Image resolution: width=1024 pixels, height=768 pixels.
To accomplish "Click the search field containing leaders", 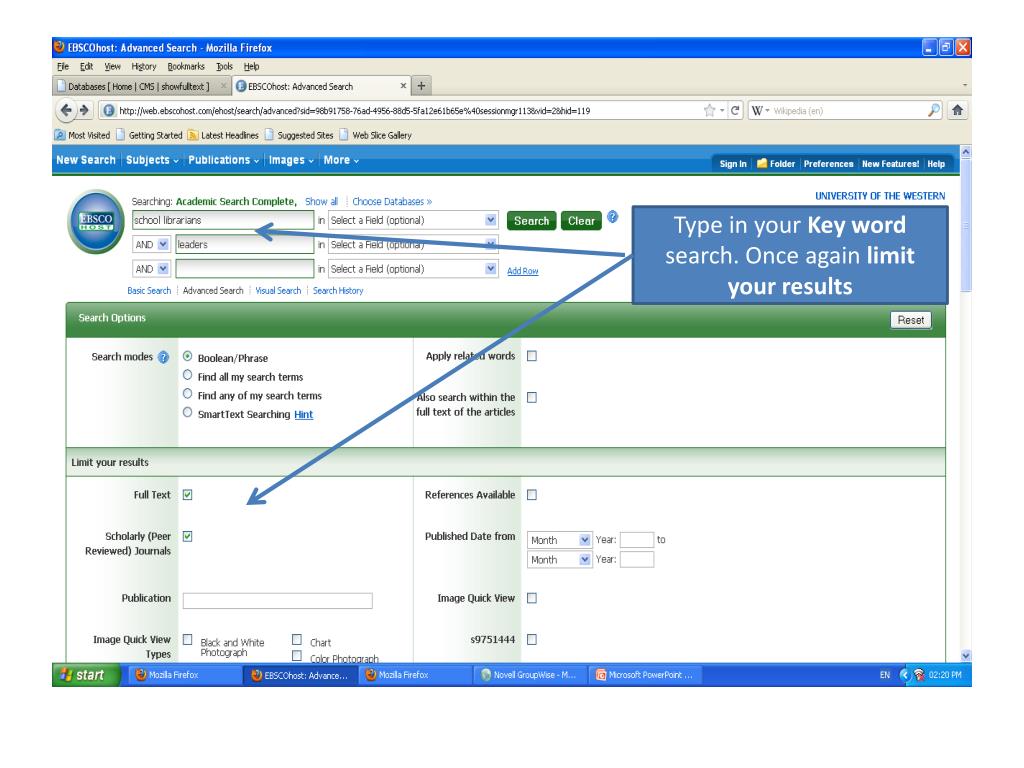I will [x=244, y=245].
